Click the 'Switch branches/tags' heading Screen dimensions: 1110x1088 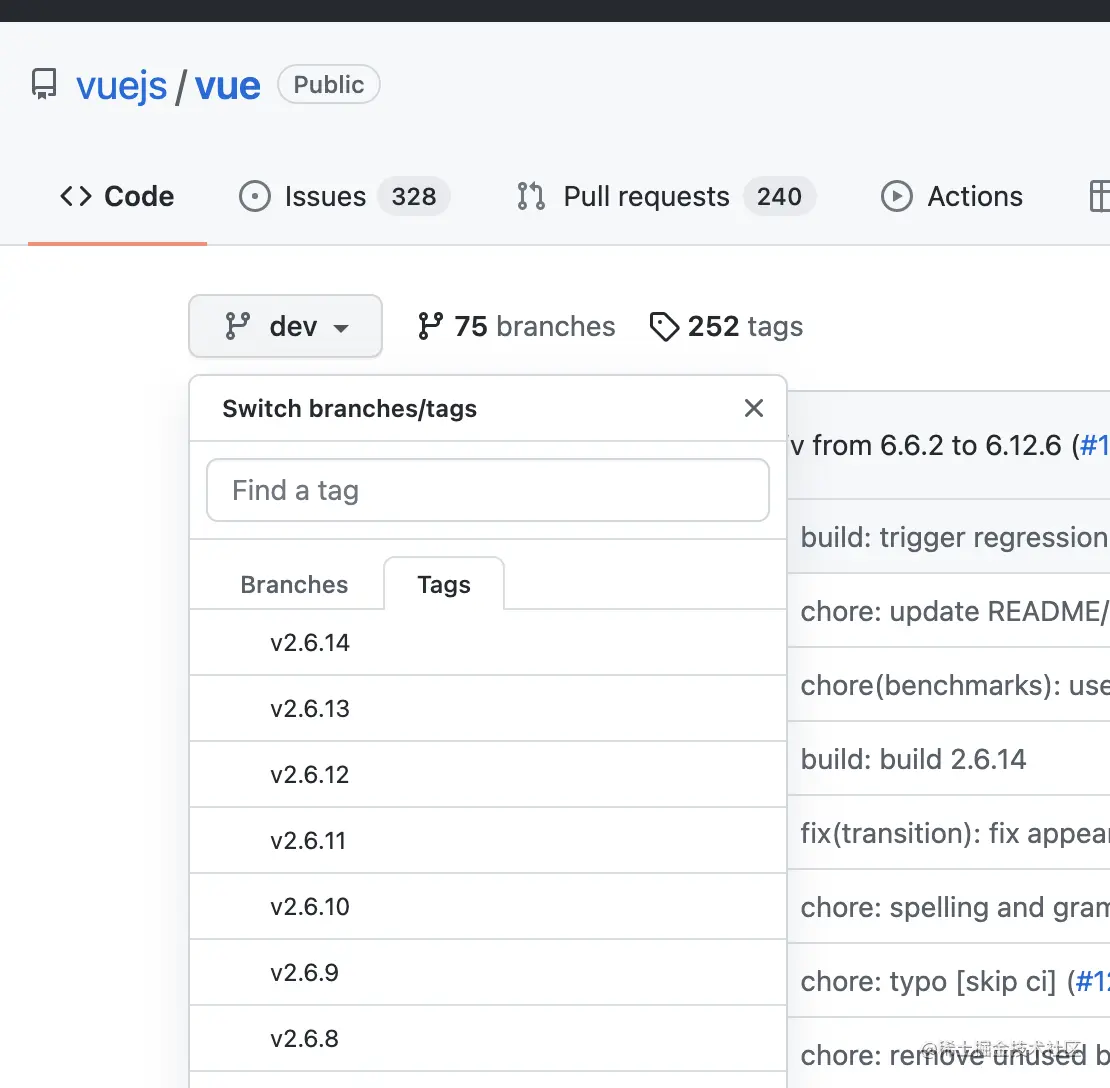click(349, 408)
